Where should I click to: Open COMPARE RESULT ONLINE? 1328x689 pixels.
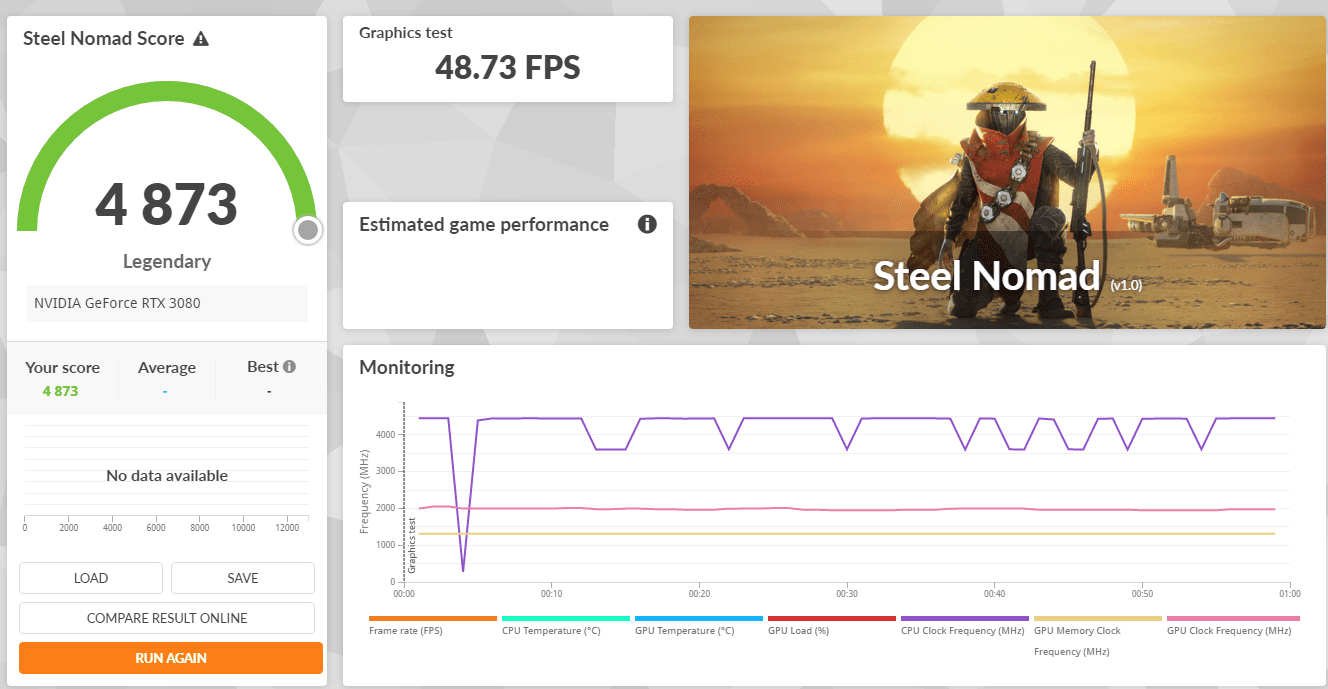167,618
